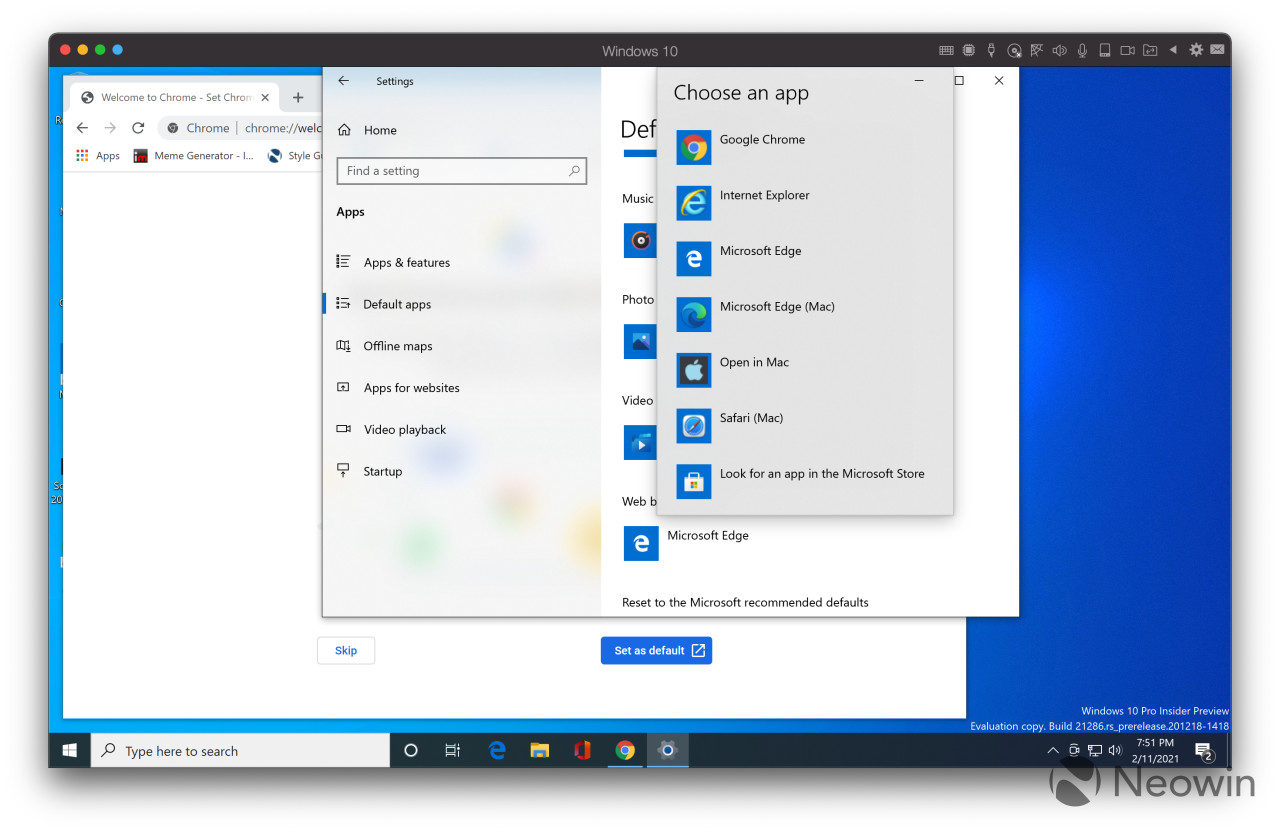The width and height of the screenshot is (1280, 832).
Task: Click the Parallels sound icon in title bar
Action: tap(1059, 50)
